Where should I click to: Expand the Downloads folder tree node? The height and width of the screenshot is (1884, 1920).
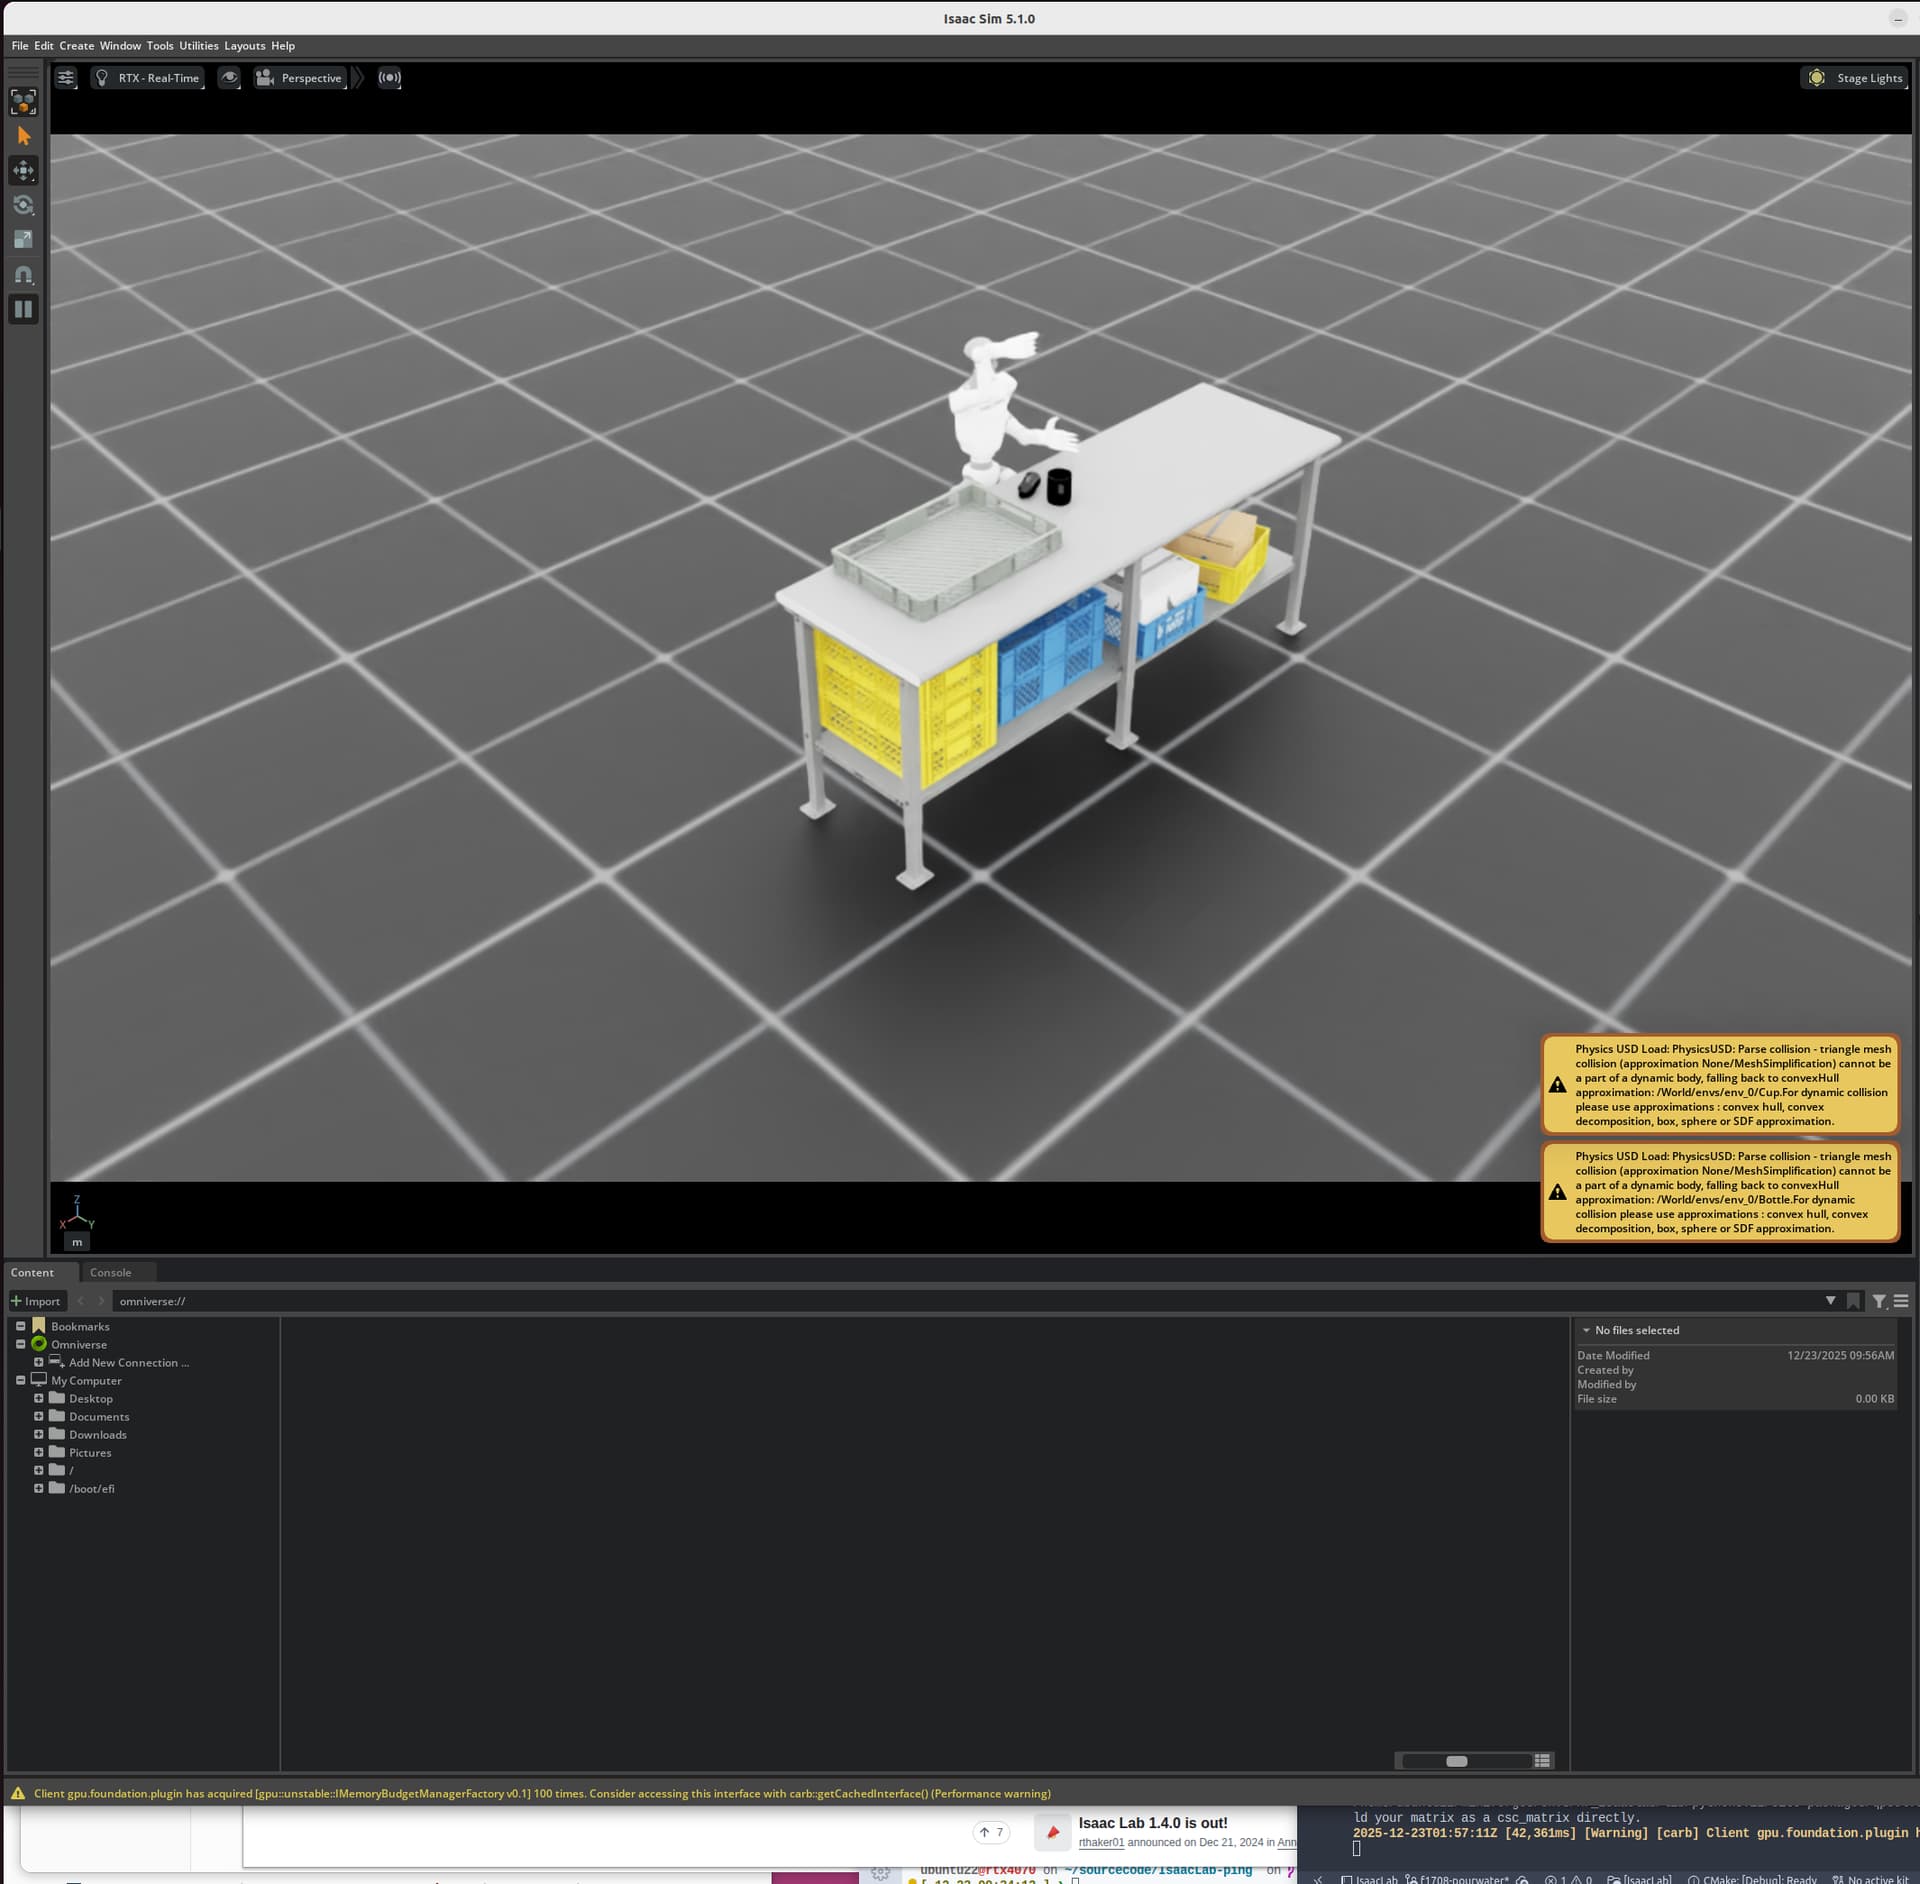click(39, 1434)
